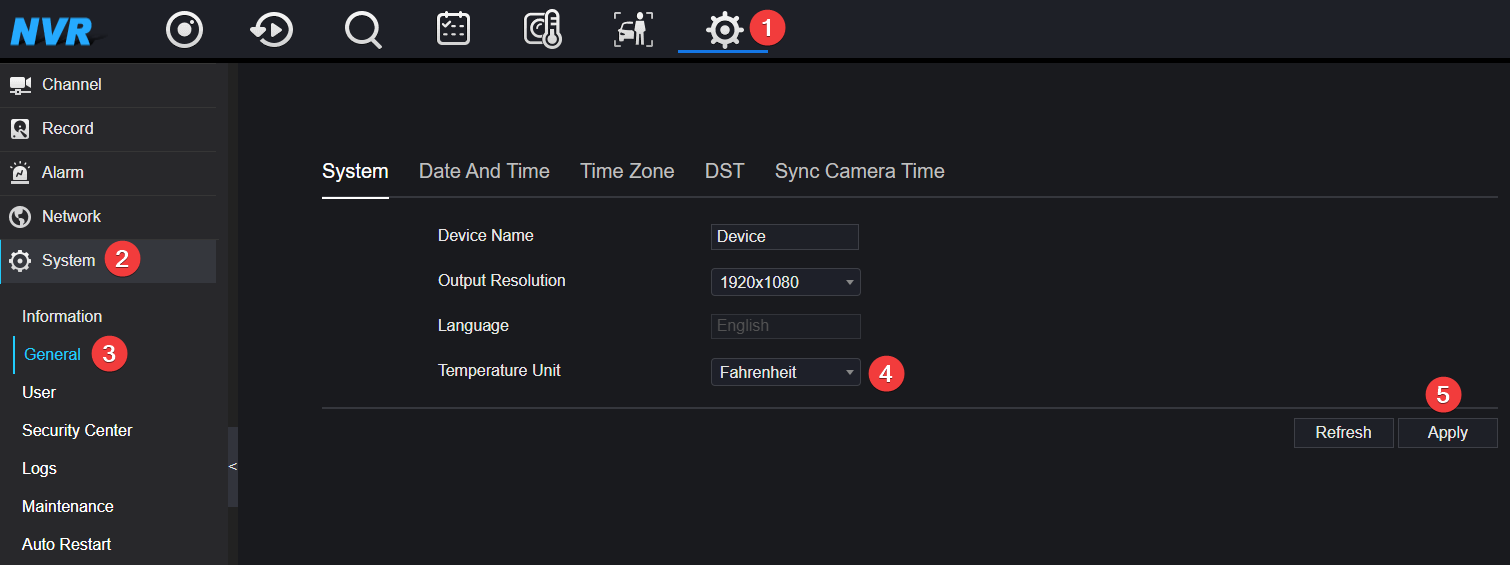Click the disabled Language field
Image resolution: width=1510 pixels, height=565 pixels.
785,326
